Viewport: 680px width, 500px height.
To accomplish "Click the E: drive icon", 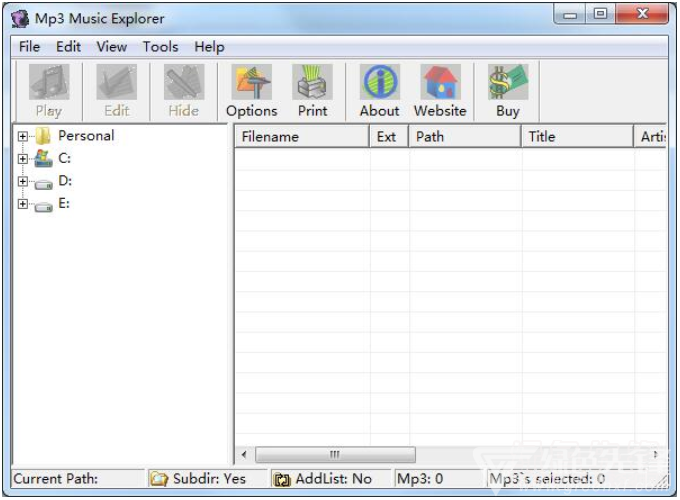I will (x=43, y=207).
